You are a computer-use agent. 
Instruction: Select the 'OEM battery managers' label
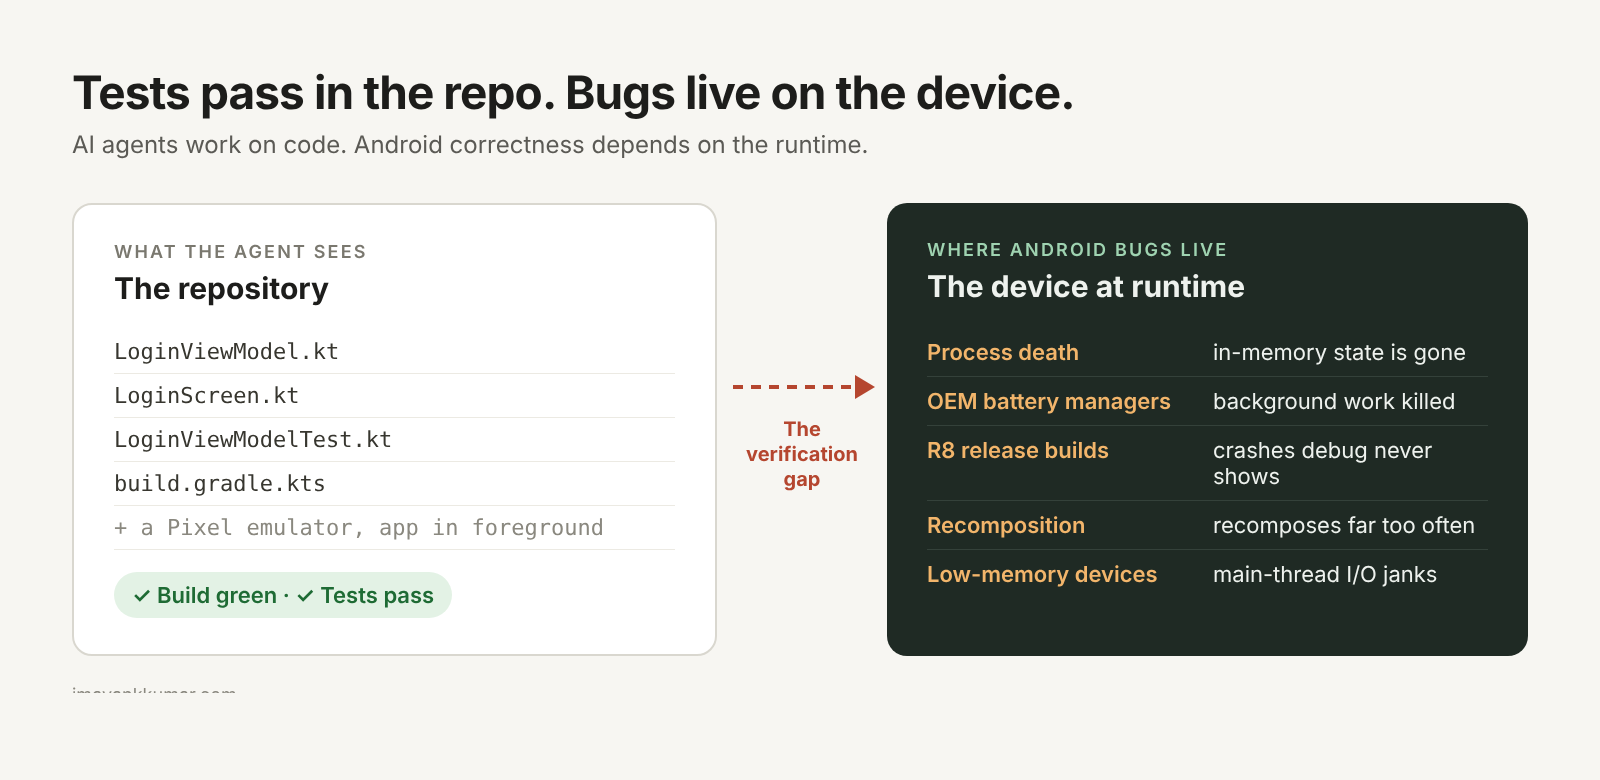1049,402
